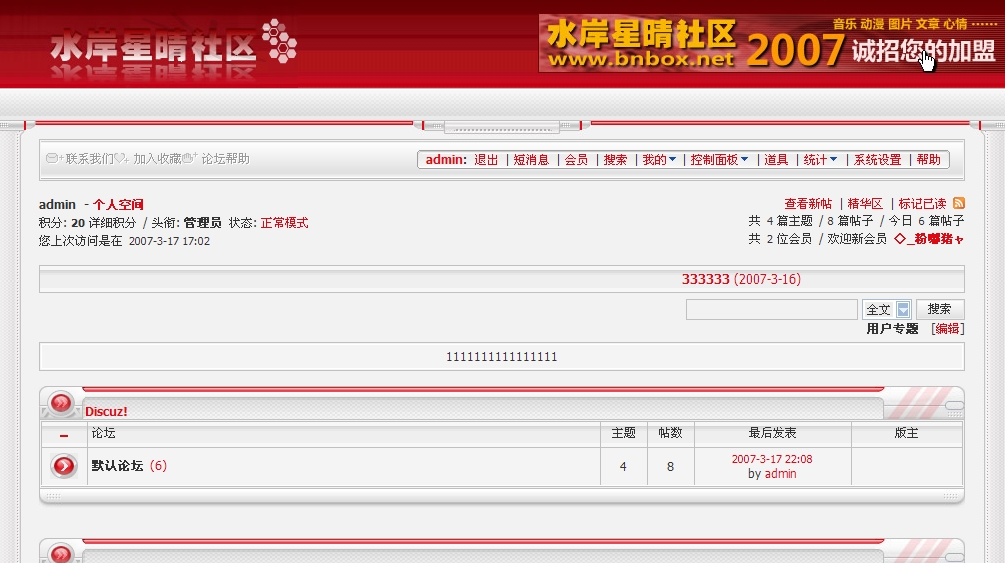Click the 版主 column header
This screenshot has height=563, width=1005.
pyautogui.click(x=906, y=433)
